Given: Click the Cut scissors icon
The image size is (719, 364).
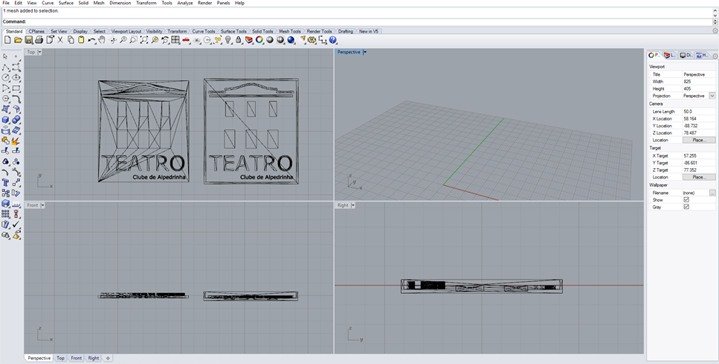Looking at the screenshot, I should pos(60,40).
